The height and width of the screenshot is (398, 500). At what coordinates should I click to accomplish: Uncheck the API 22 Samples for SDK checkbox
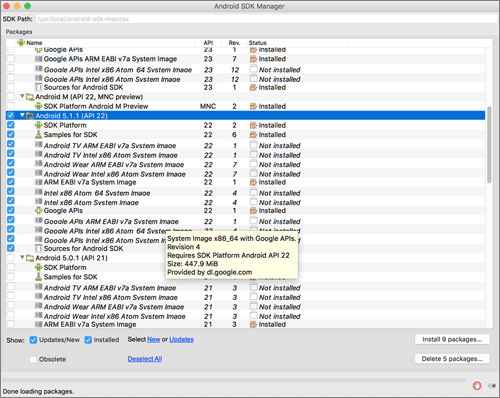click(x=11, y=134)
